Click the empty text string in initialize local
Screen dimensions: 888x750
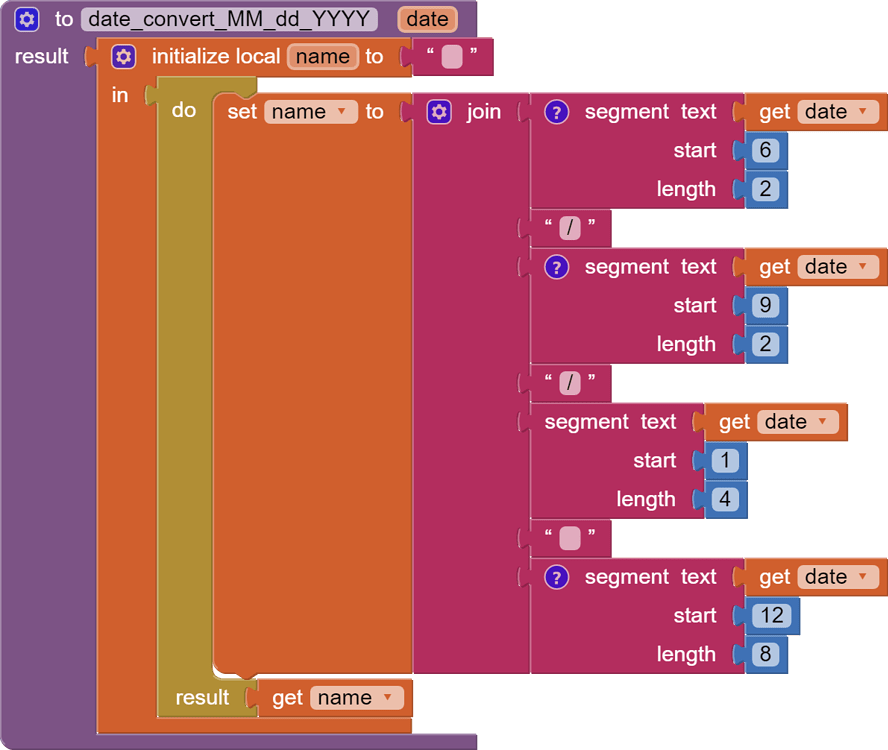(452, 57)
